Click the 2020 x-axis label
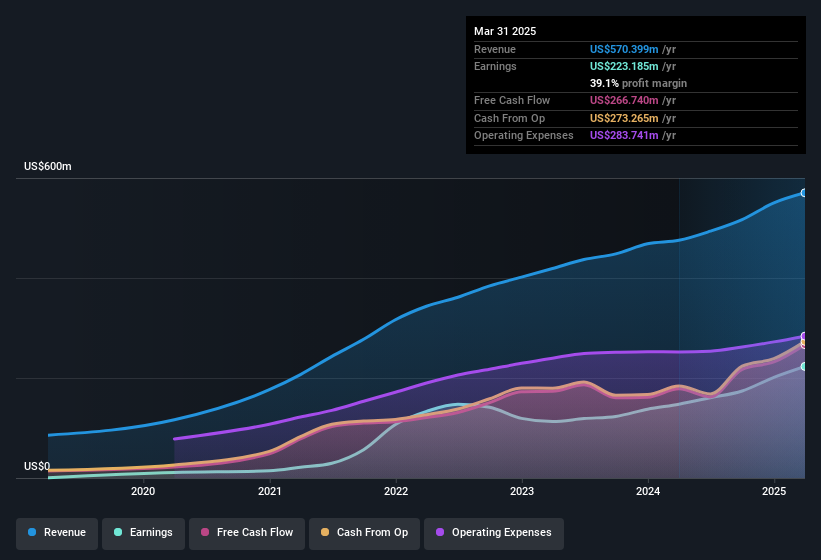The height and width of the screenshot is (560, 821). [143, 491]
